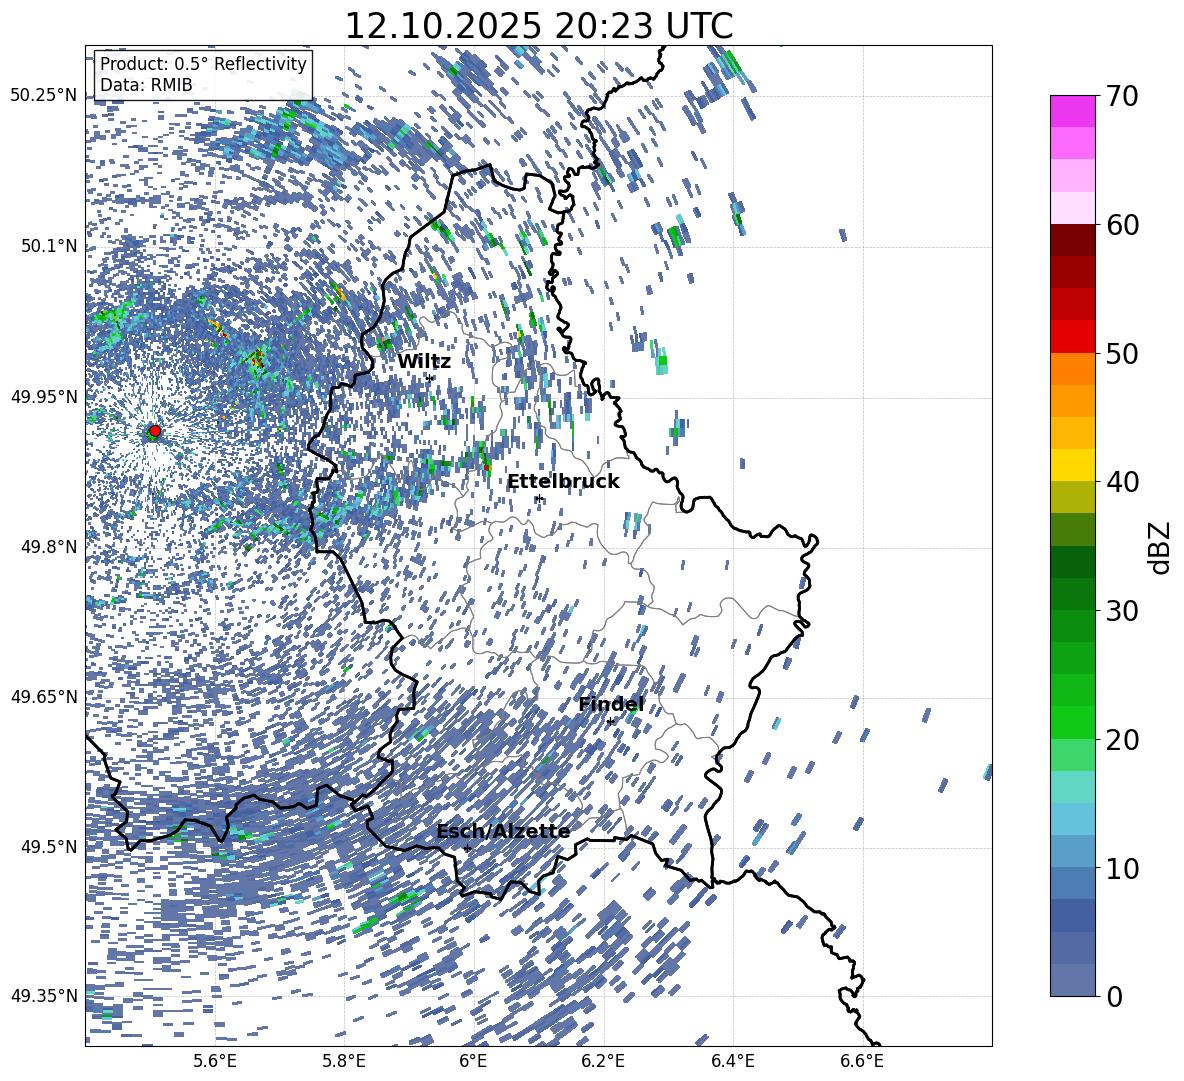The image size is (1184, 1081).
Task: Click the 49.65°N latitude tick label
Action: pyautogui.click(x=45, y=697)
